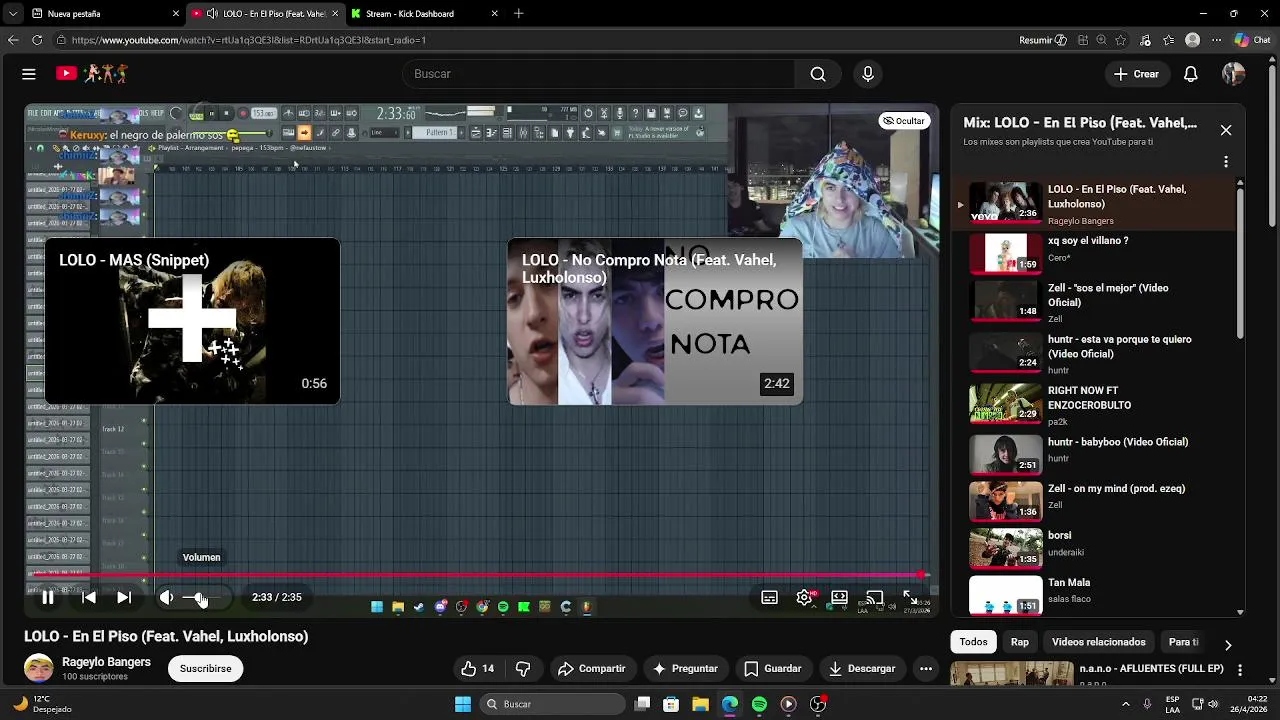1280x720 pixels.
Task: Reload the page in the browser
Action: (37, 40)
